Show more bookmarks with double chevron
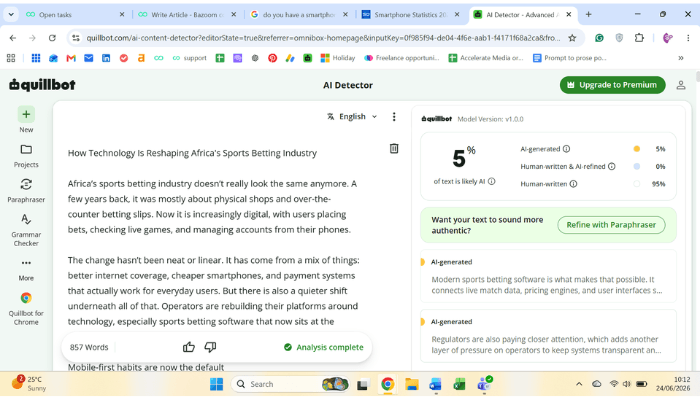 [681, 58]
